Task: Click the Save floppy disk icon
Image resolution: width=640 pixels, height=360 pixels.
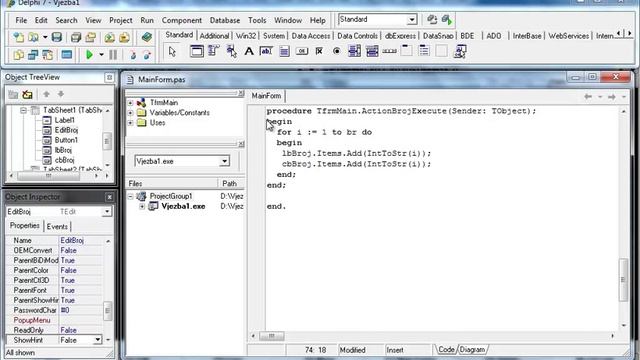Action: pyautogui.click(x=57, y=38)
